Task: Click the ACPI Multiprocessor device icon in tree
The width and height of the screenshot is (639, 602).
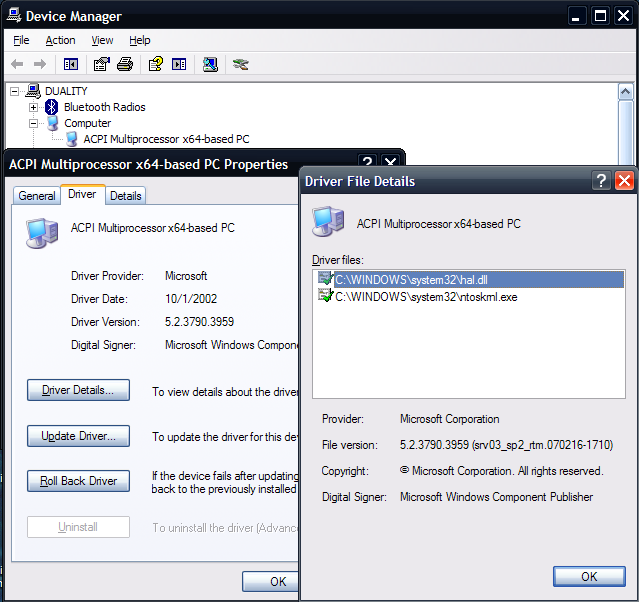Action: pos(72,139)
